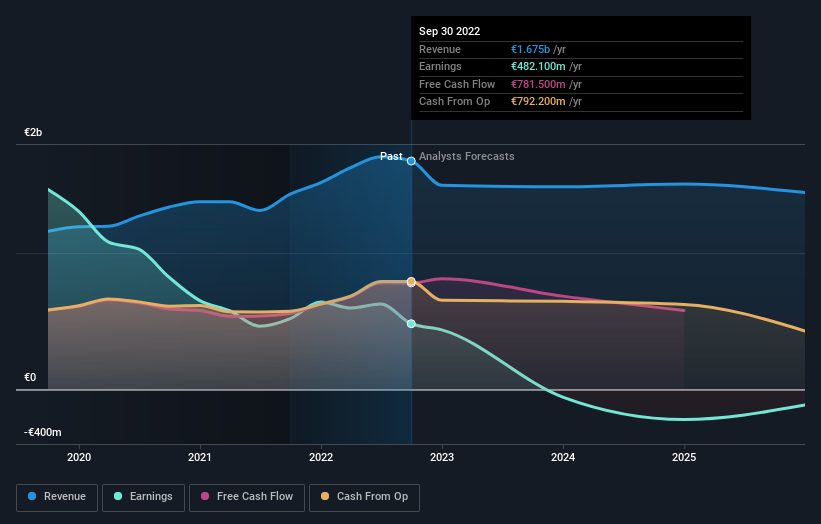Click the €0 y-axis label
The width and height of the screenshot is (821, 524).
30,377
